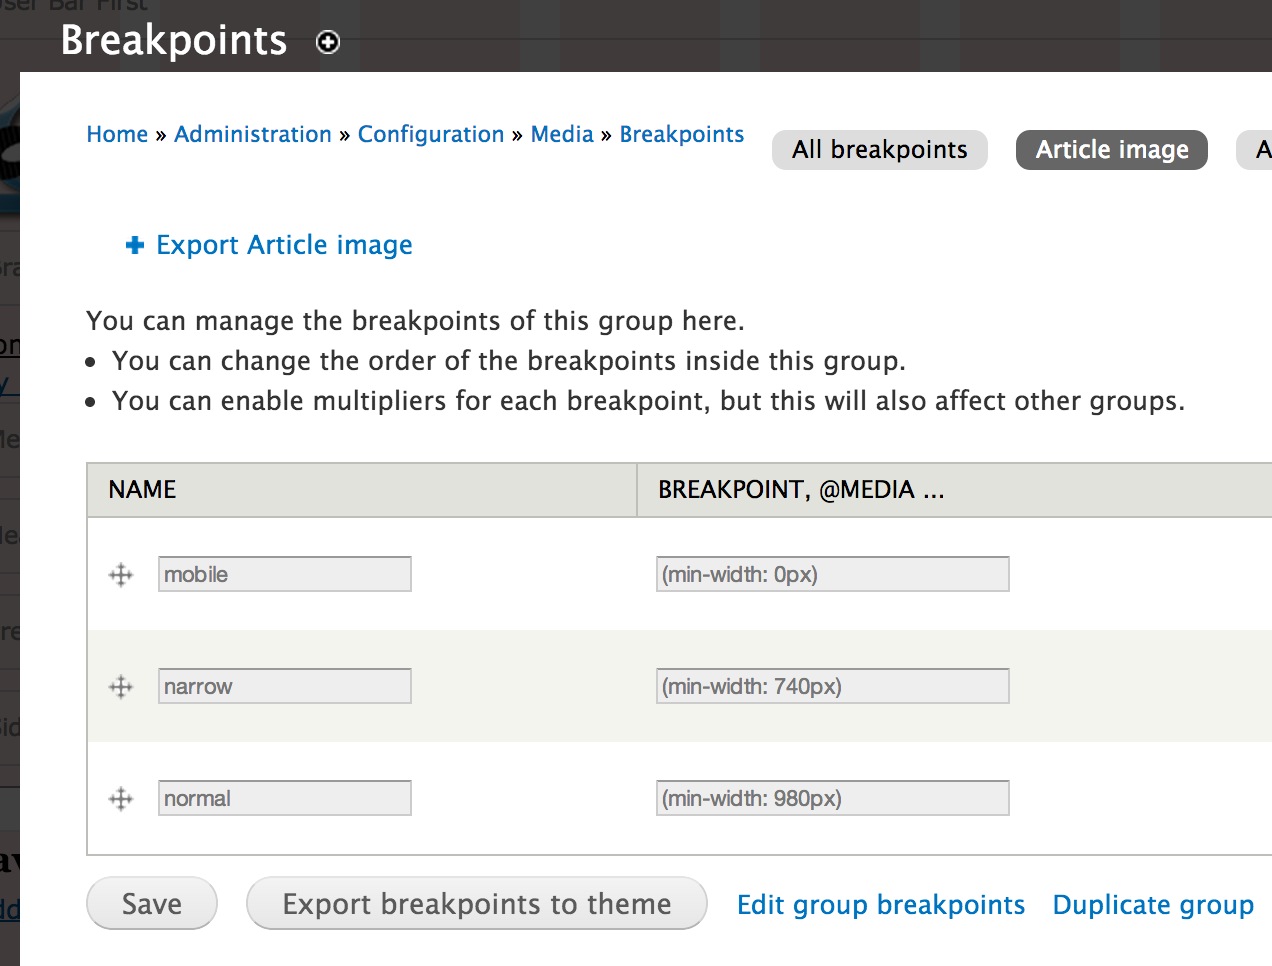Navigate to Home via the breadcrumb
This screenshot has width=1272, height=966.
[x=117, y=133]
